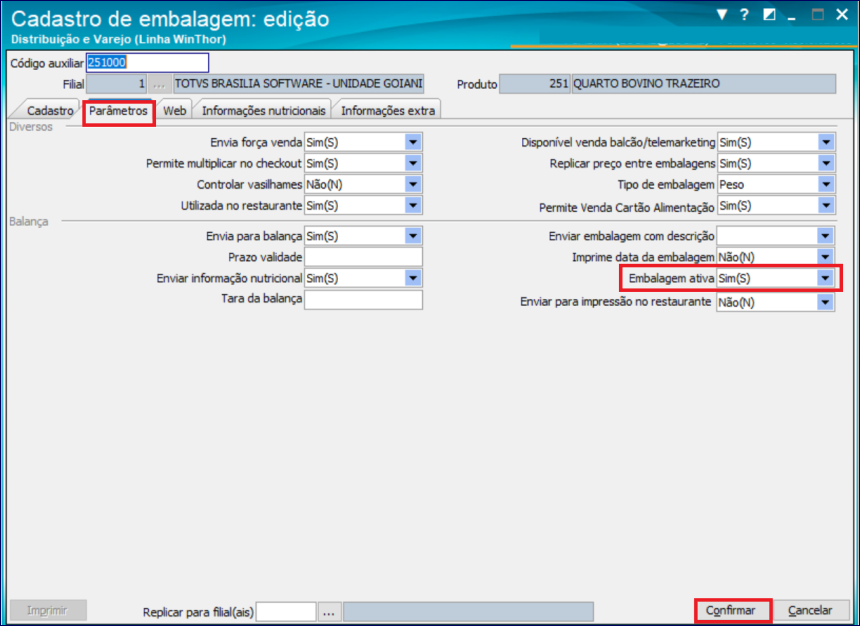Viewport: 860px width, 626px height.
Task: Select the Parâmetros tab
Action: [x=118, y=110]
